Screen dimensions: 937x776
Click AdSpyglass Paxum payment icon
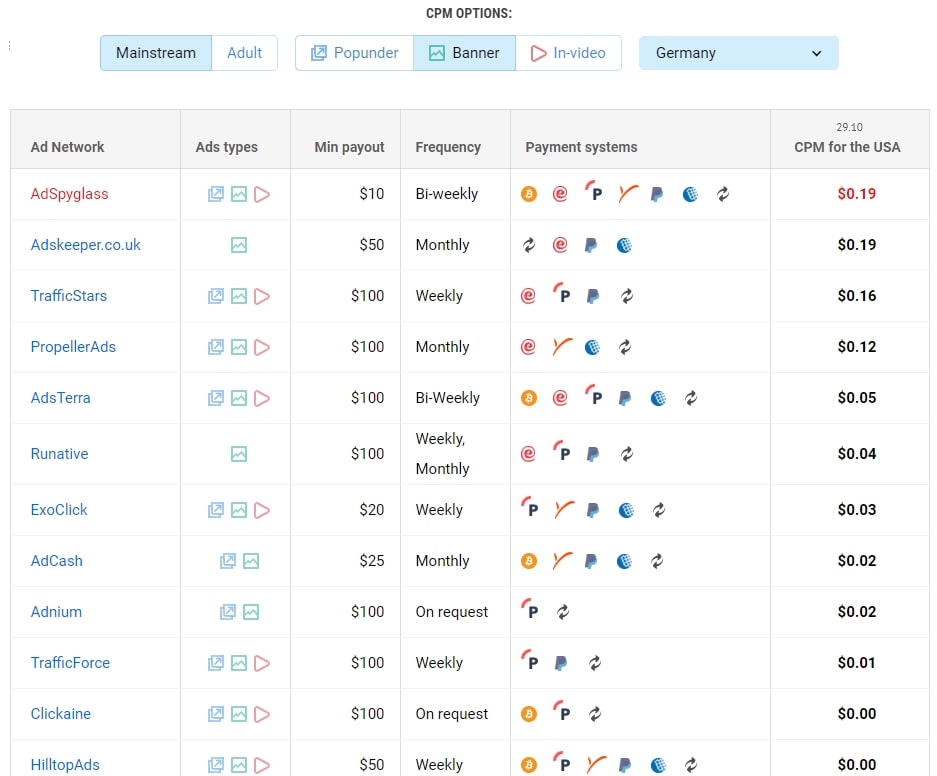pyautogui.click(x=593, y=192)
